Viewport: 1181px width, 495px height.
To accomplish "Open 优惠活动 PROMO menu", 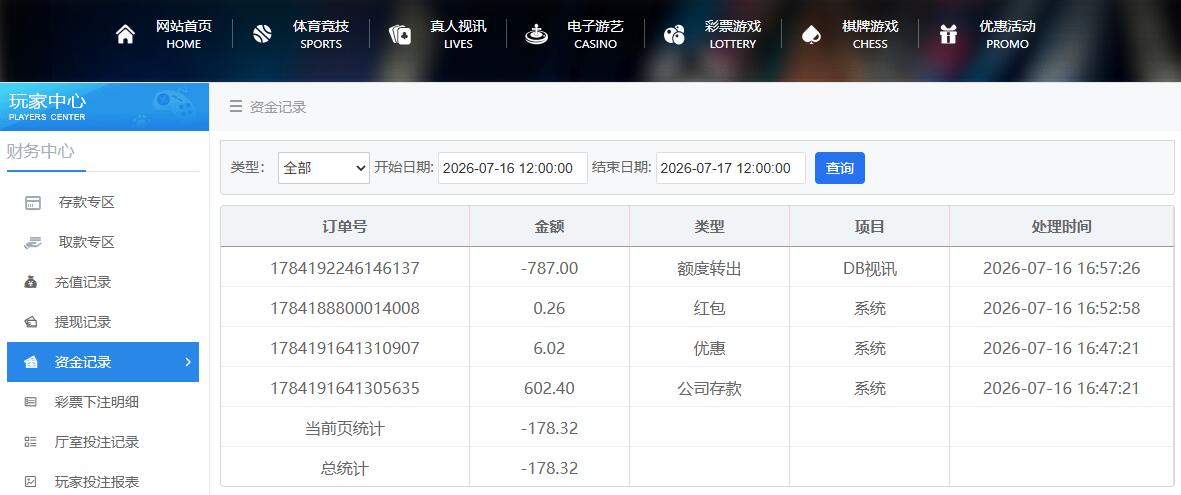I will tap(1007, 35).
